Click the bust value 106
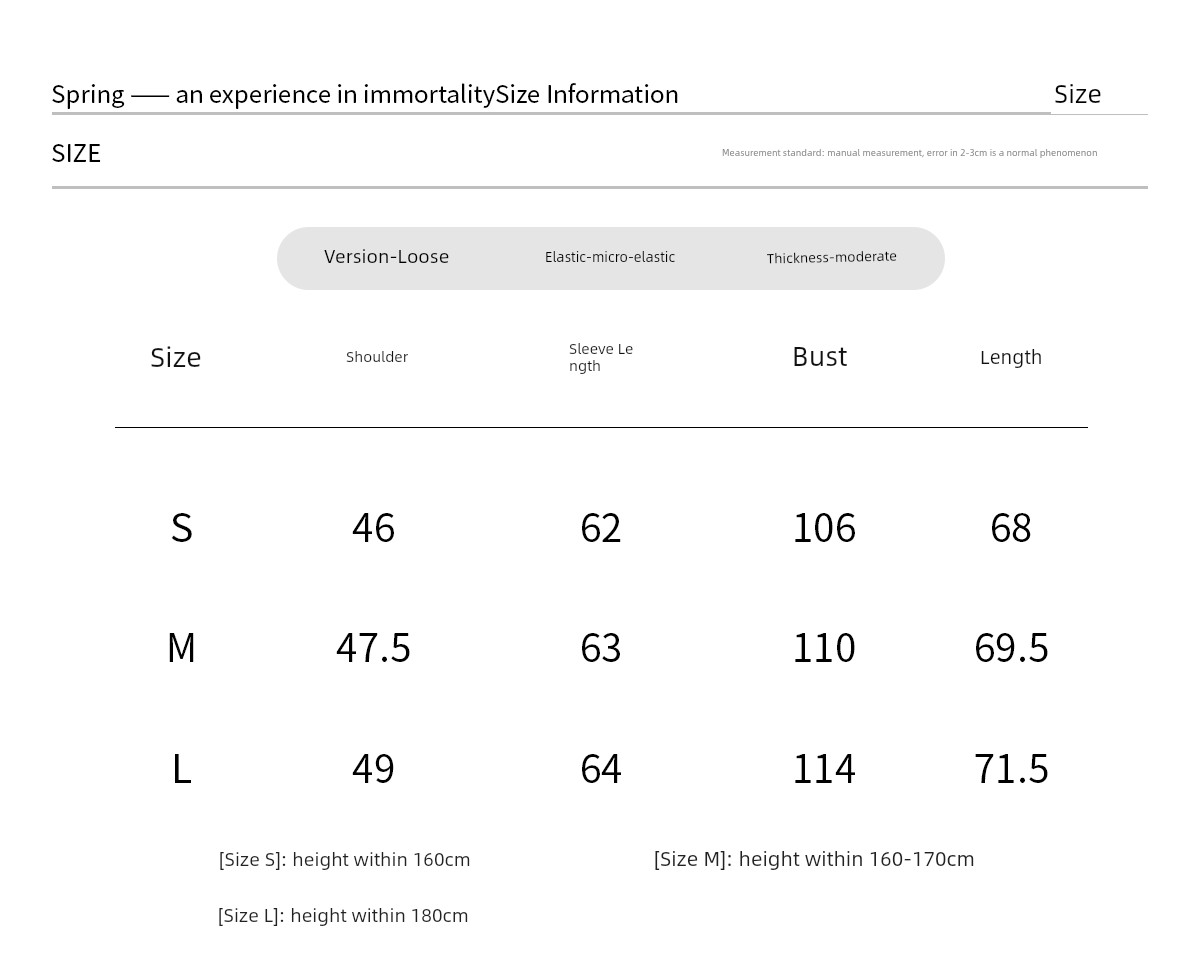This screenshot has height=980, width=1200. point(824,527)
